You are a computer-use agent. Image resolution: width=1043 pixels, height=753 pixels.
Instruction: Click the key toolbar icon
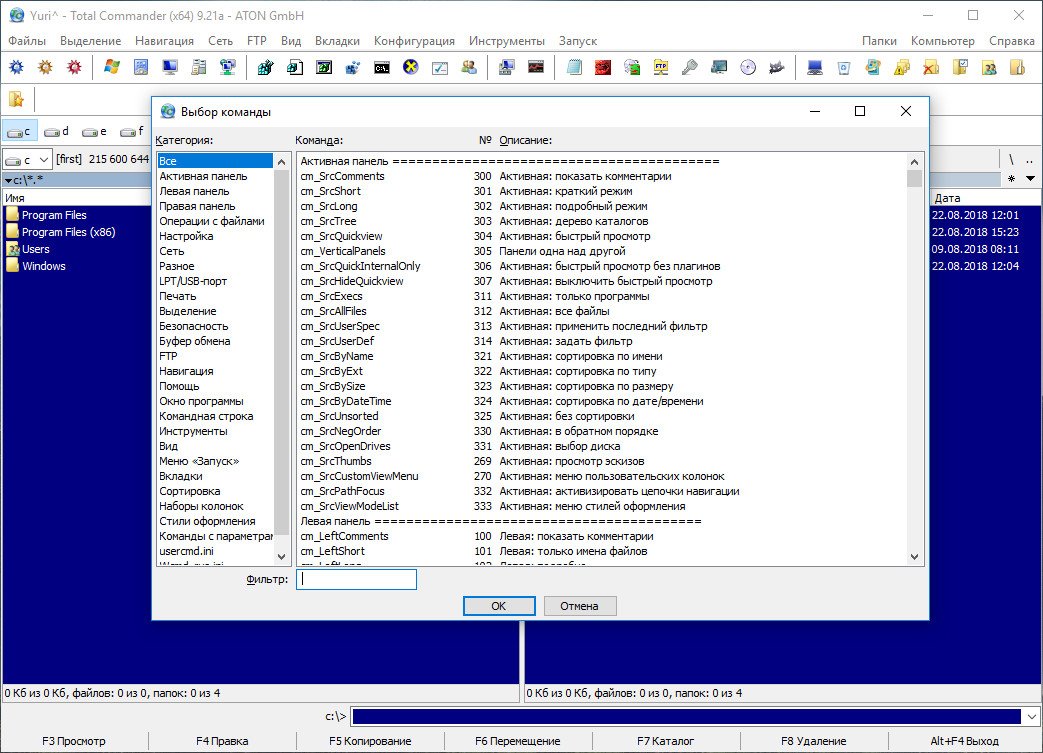coord(689,67)
